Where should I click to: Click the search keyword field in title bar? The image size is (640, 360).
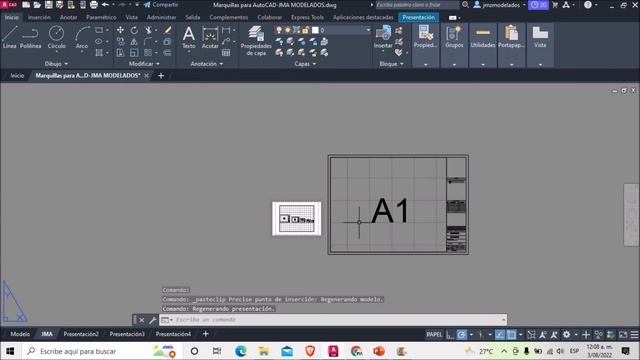(417, 5)
